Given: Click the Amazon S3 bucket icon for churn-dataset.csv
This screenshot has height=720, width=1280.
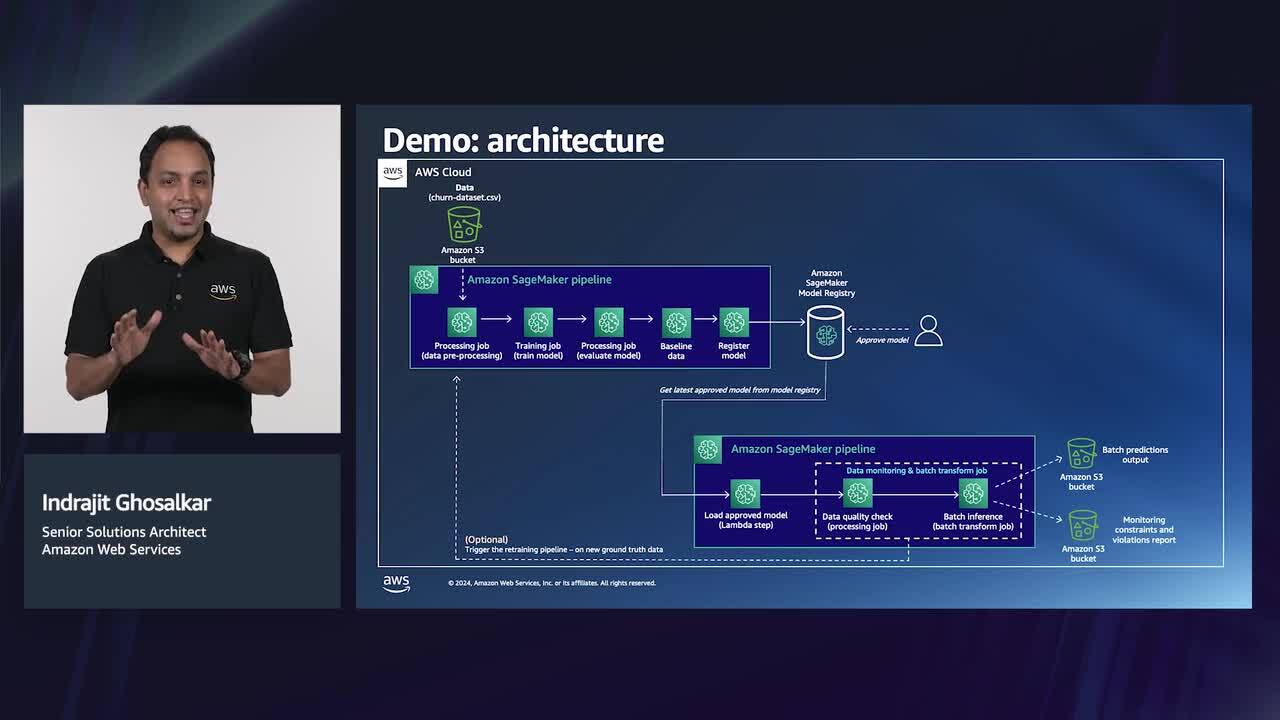Looking at the screenshot, I should (x=464, y=224).
